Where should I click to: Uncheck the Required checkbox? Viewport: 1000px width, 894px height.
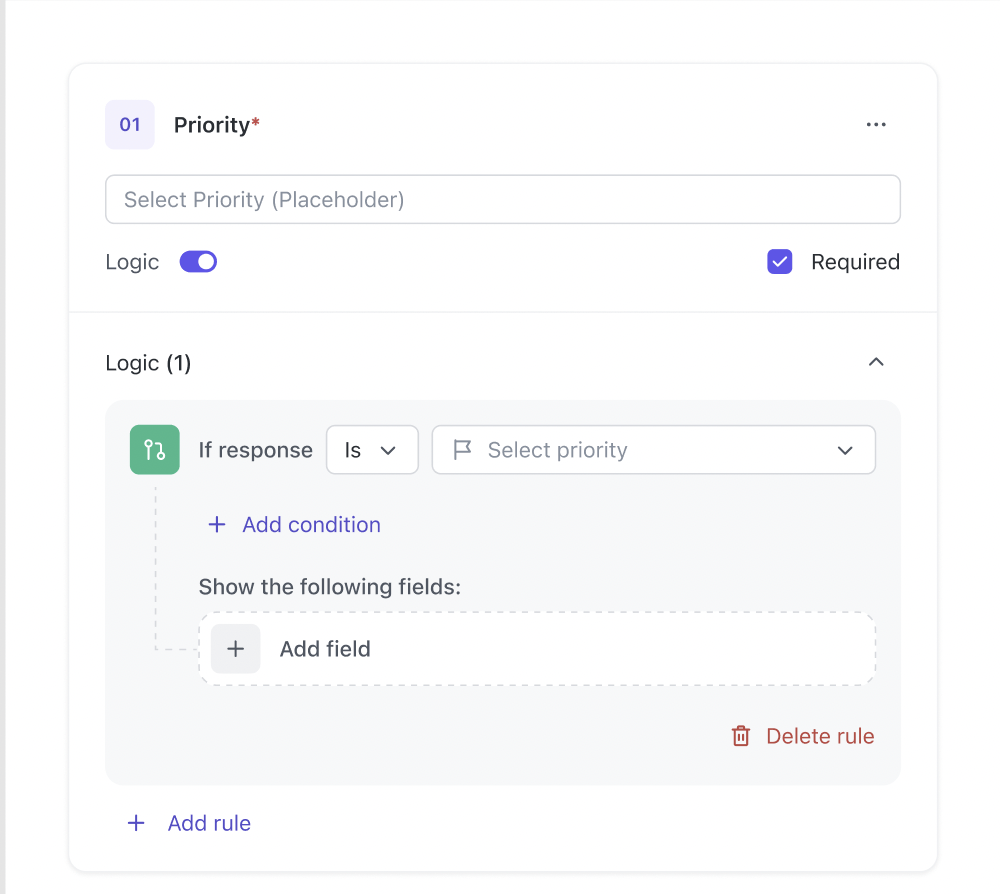click(x=780, y=262)
